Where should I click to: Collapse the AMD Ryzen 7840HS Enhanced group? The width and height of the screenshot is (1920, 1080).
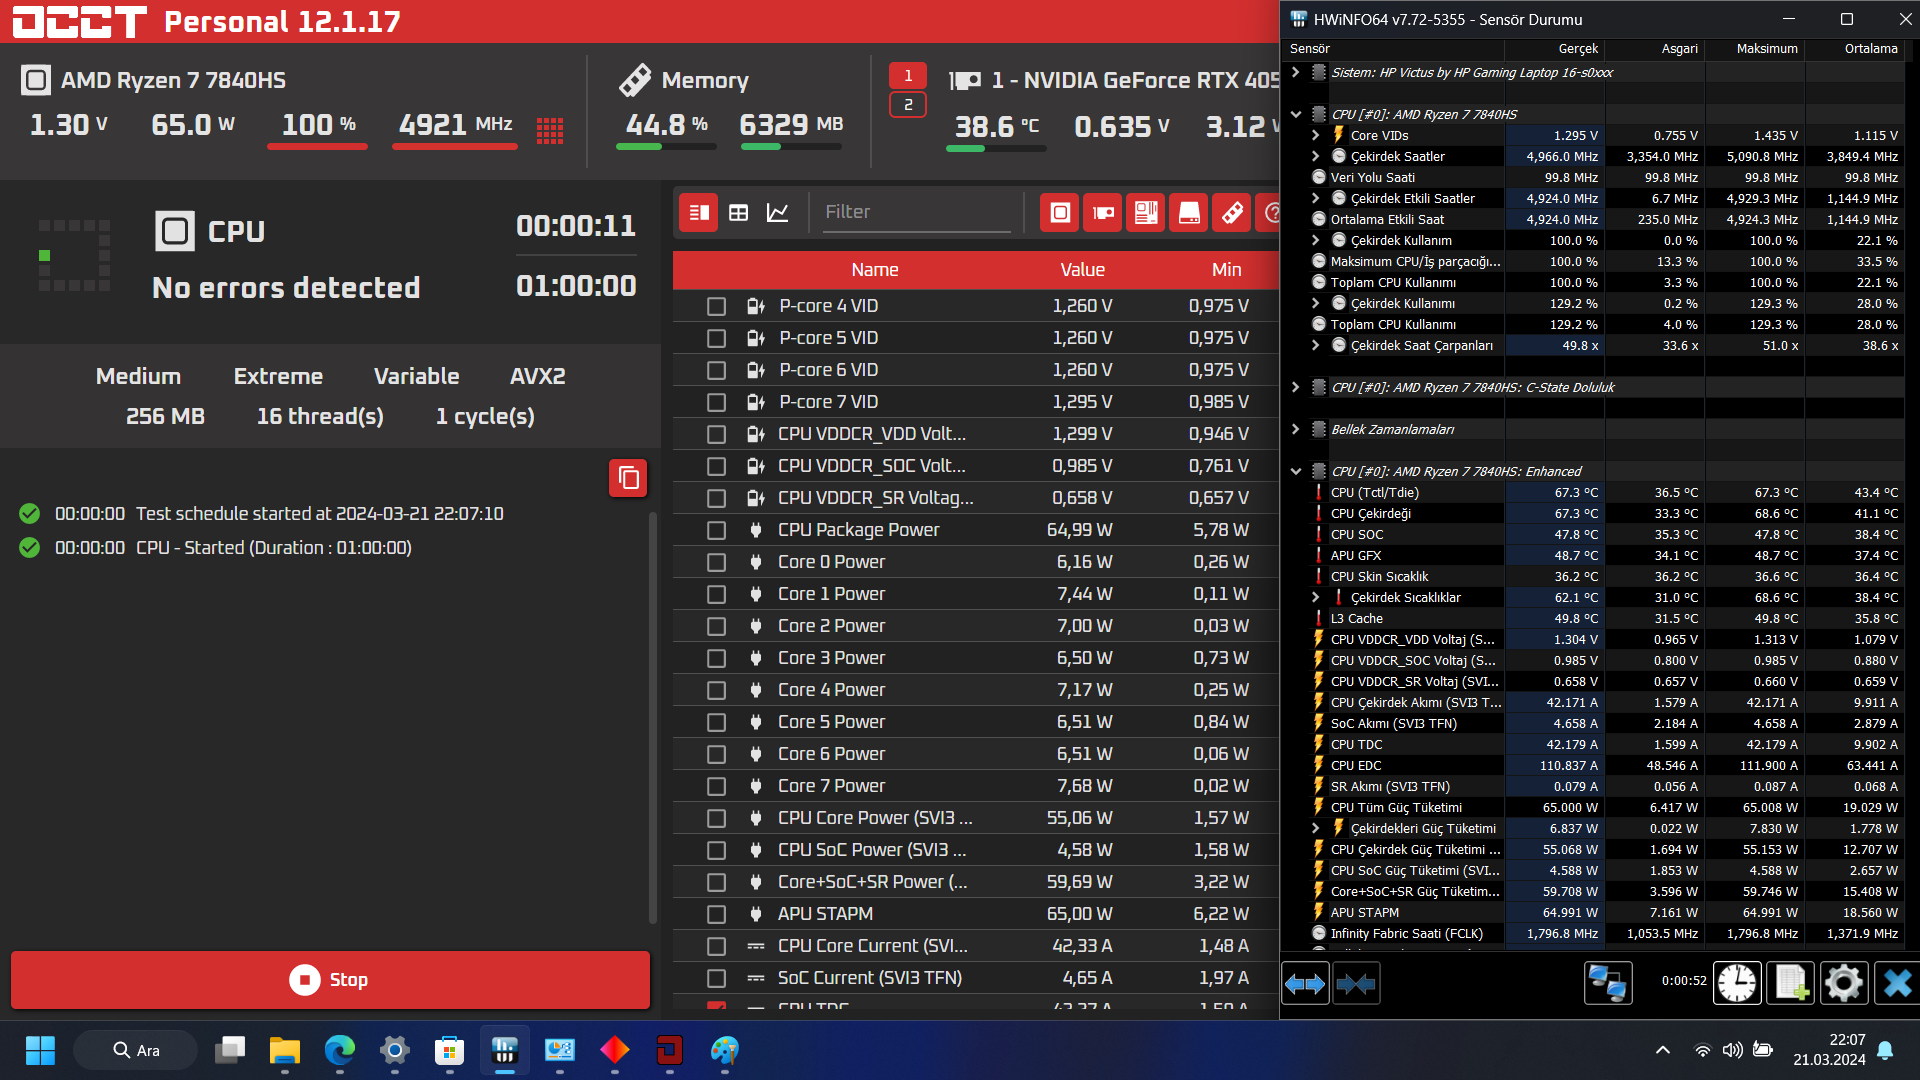[x=1296, y=471]
